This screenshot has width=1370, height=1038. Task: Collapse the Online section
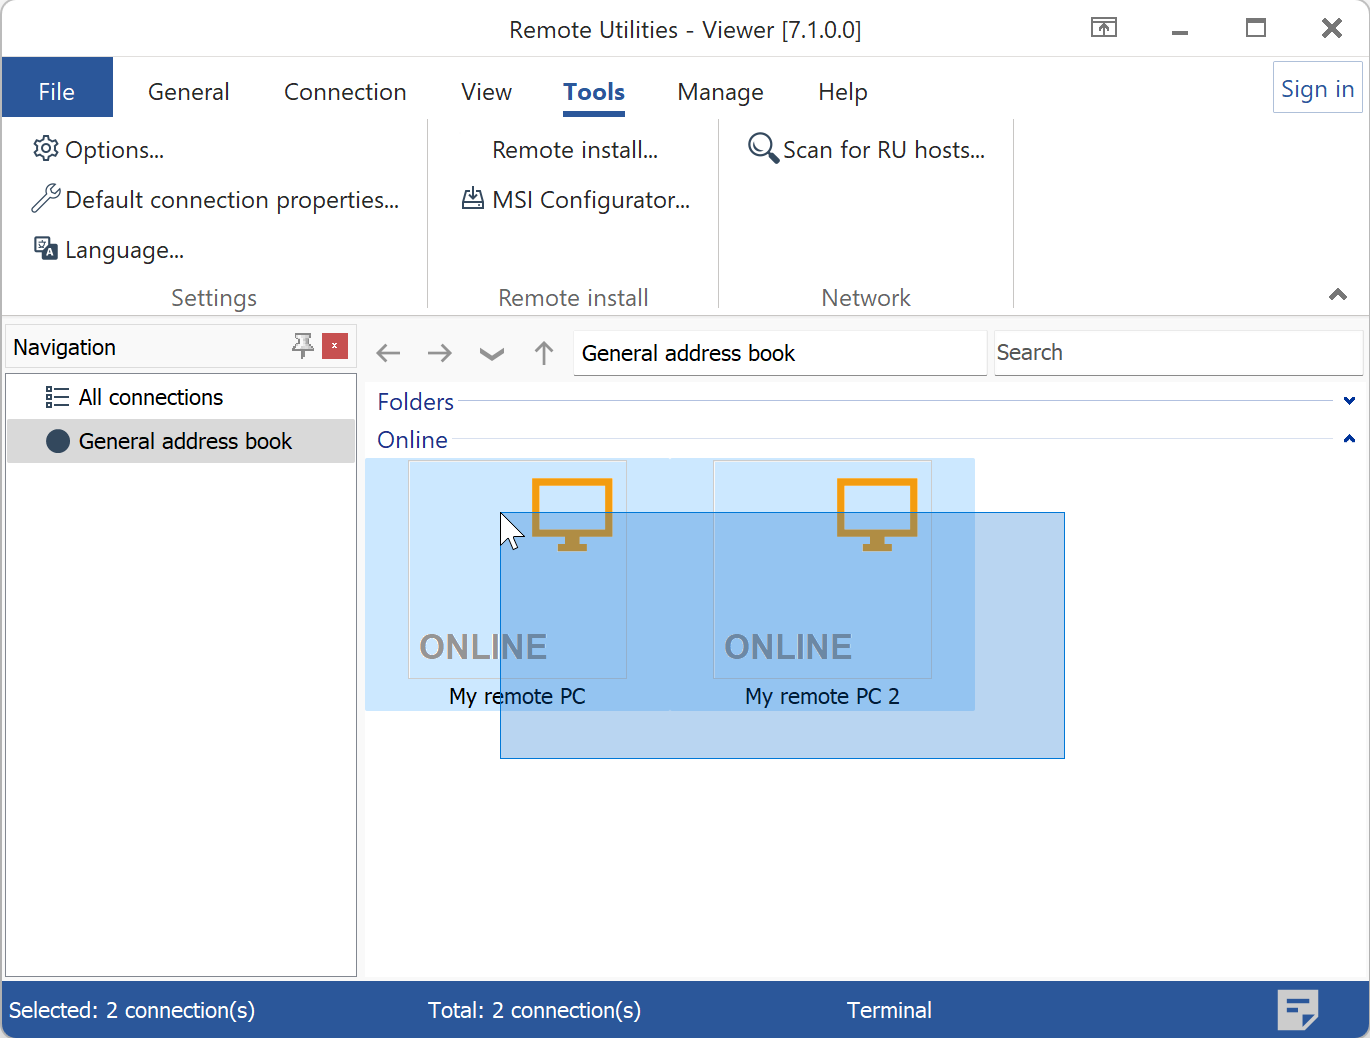[1349, 439]
